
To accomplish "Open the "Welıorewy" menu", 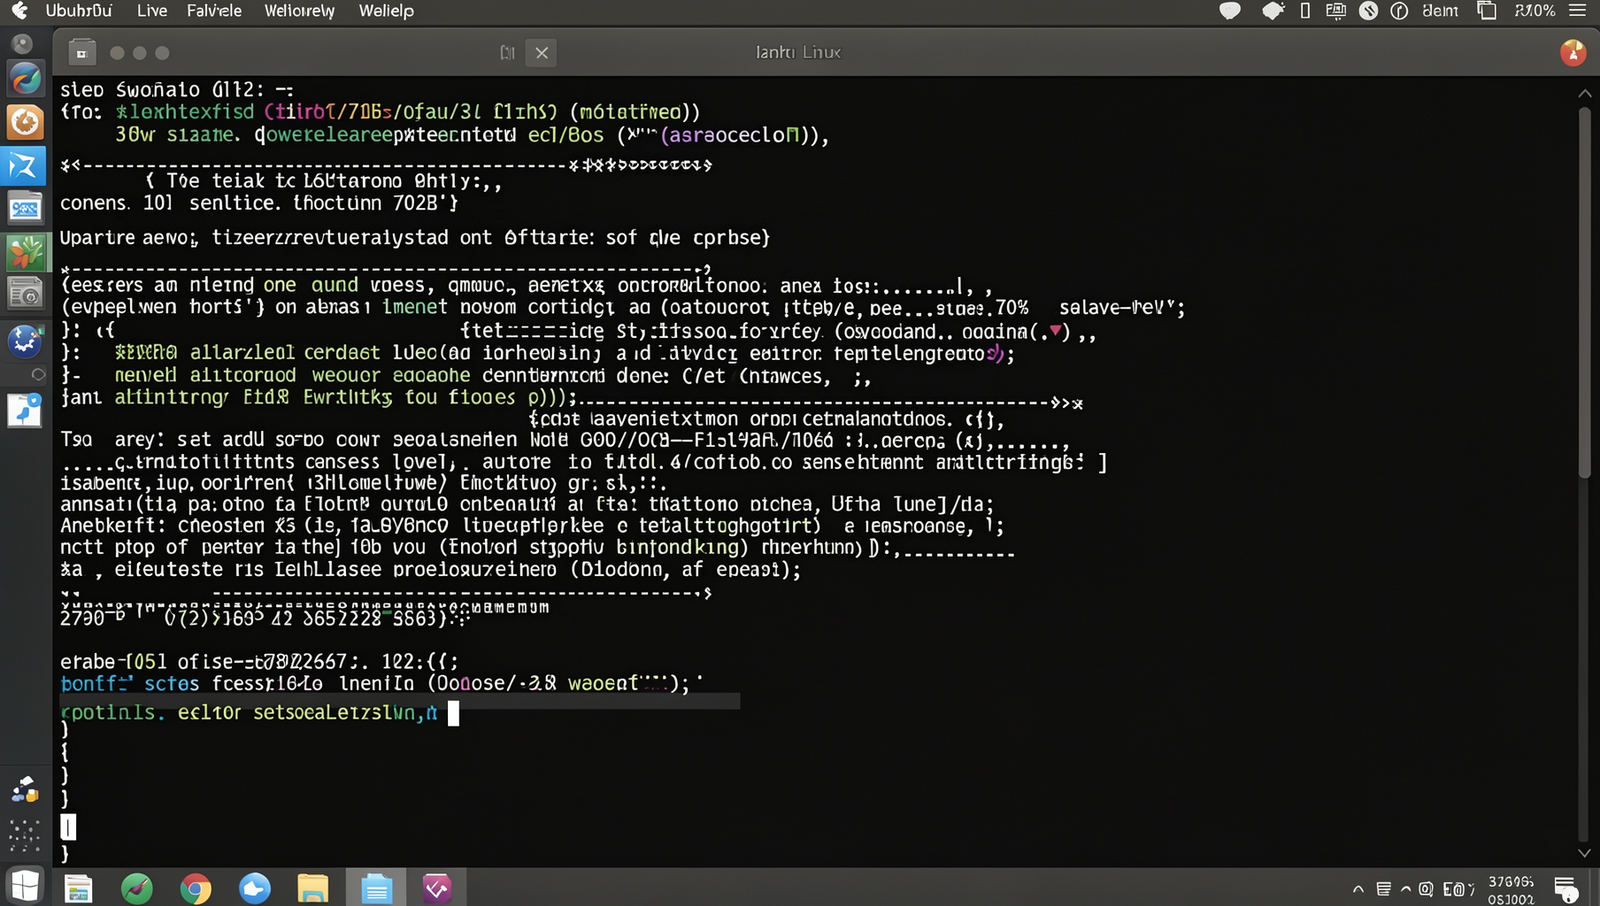I will (x=299, y=11).
